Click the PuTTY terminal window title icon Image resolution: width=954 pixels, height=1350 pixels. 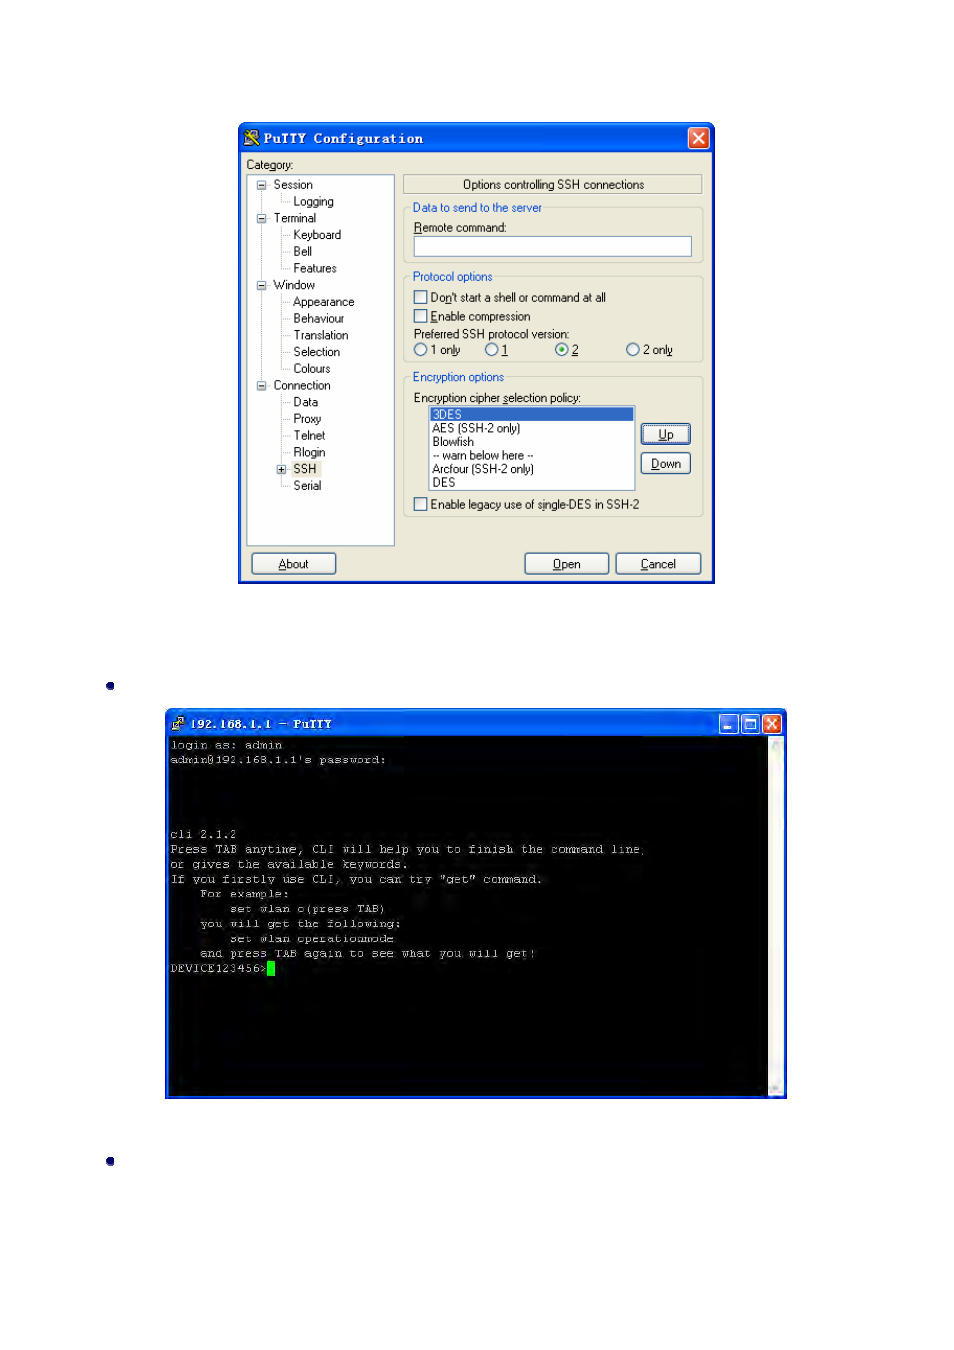(178, 723)
